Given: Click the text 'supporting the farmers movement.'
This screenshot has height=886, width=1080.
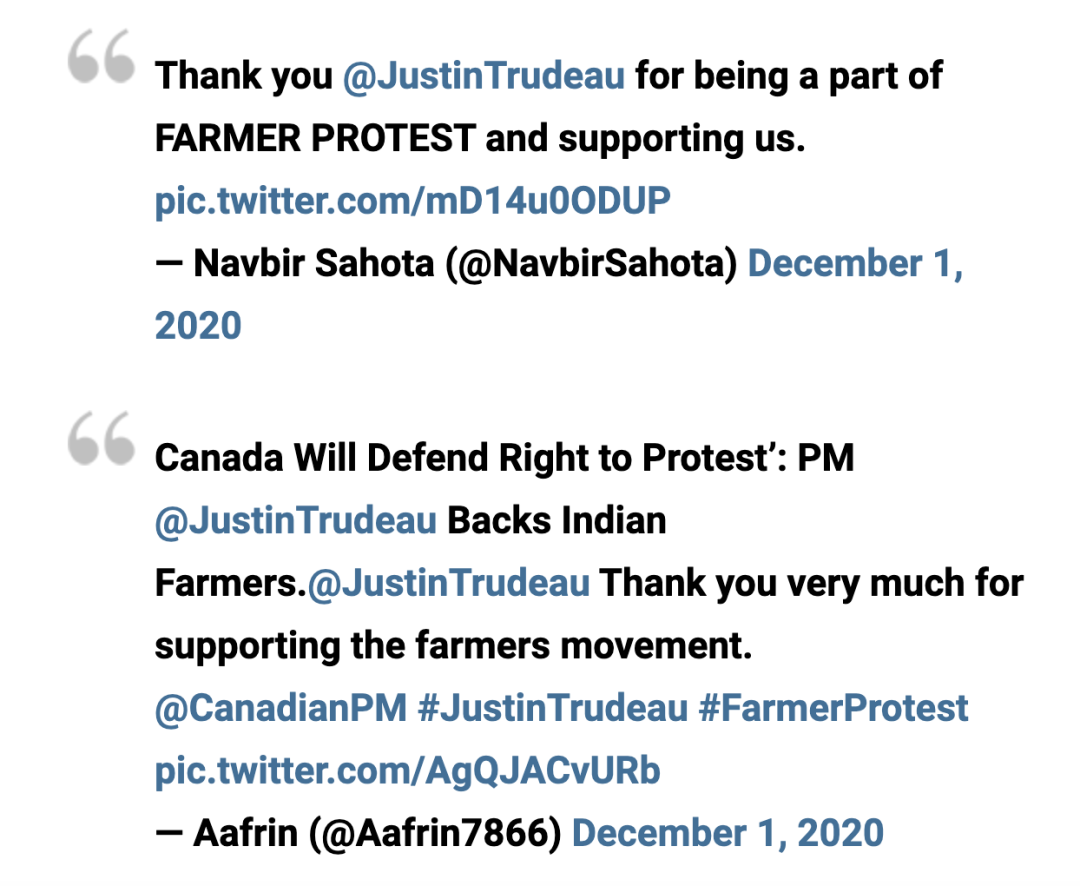Looking at the screenshot, I should click(x=453, y=646).
